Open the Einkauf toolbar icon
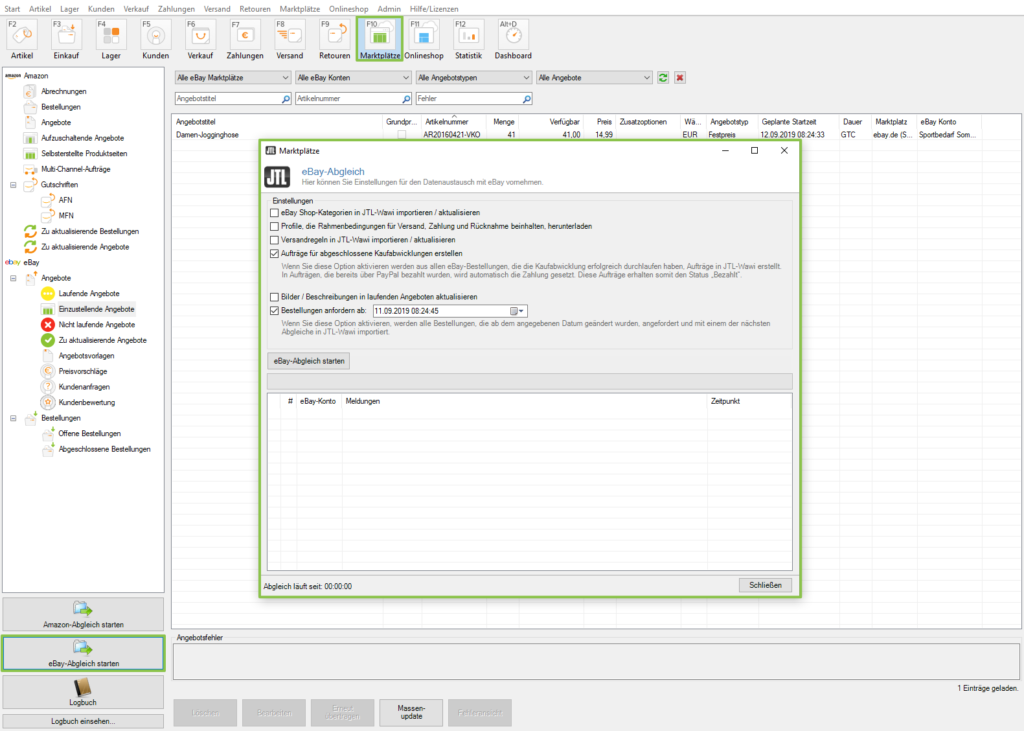 pos(67,39)
